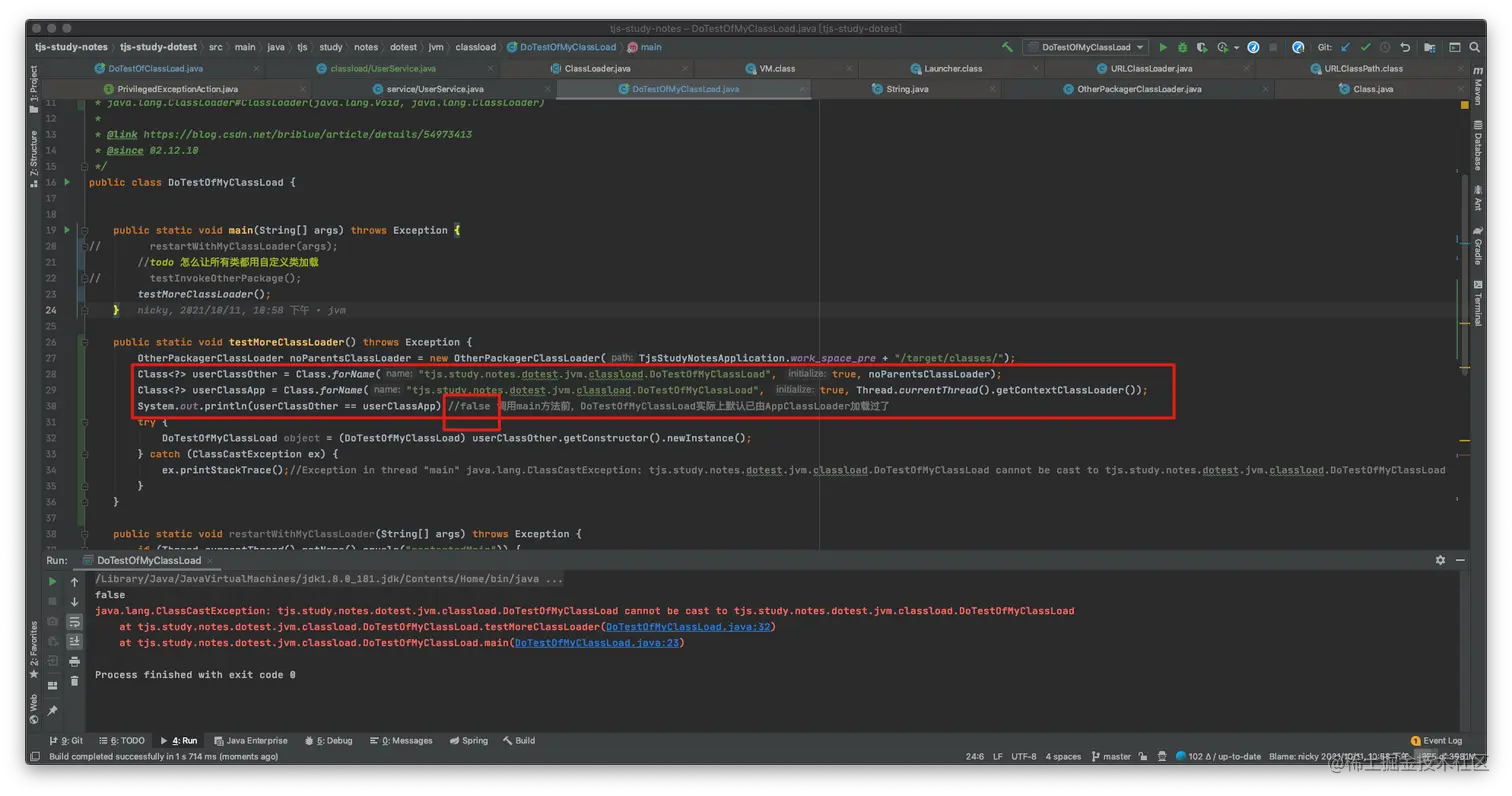The width and height of the screenshot is (1512, 796).
Task: Open DoTestOfMyClassLoad.java:32 stack trace link
Action: pyautogui.click(x=688, y=627)
